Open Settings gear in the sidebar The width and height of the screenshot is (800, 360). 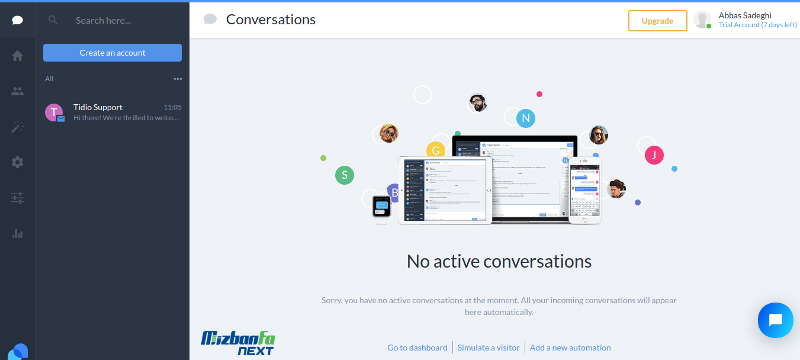click(x=17, y=163)
